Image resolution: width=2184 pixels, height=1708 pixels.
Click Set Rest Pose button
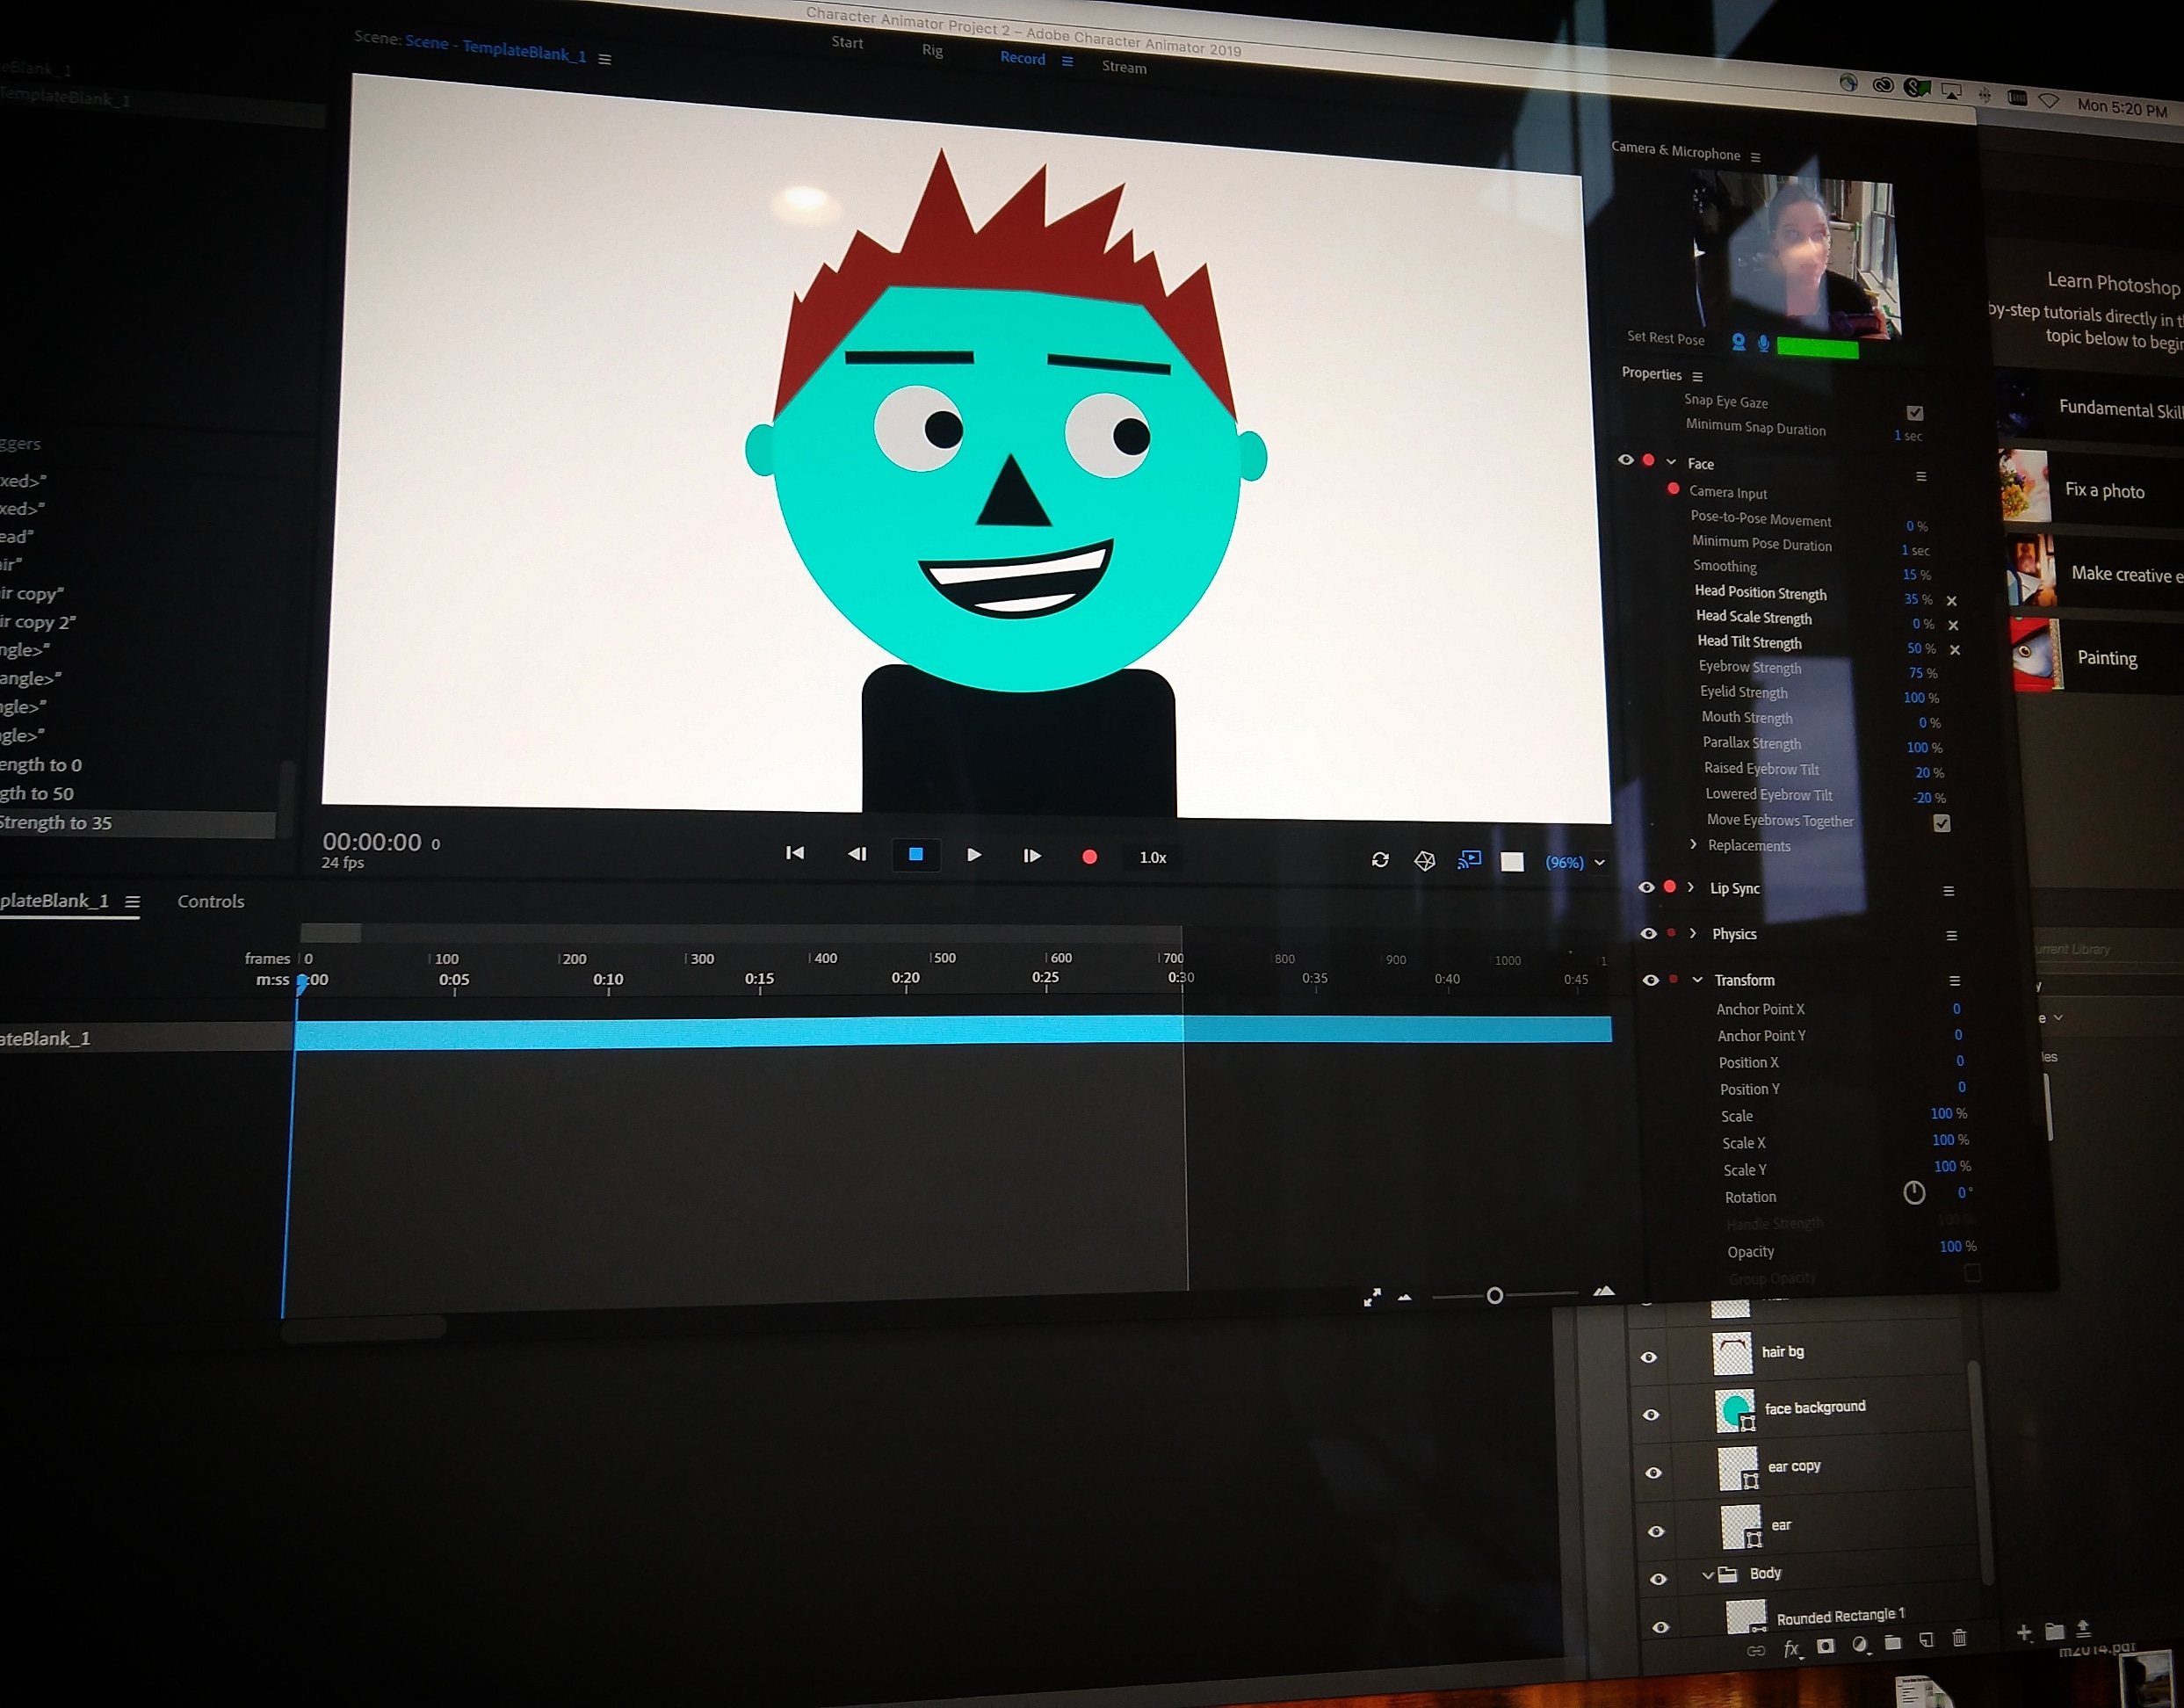click(x=1665, y=338)
